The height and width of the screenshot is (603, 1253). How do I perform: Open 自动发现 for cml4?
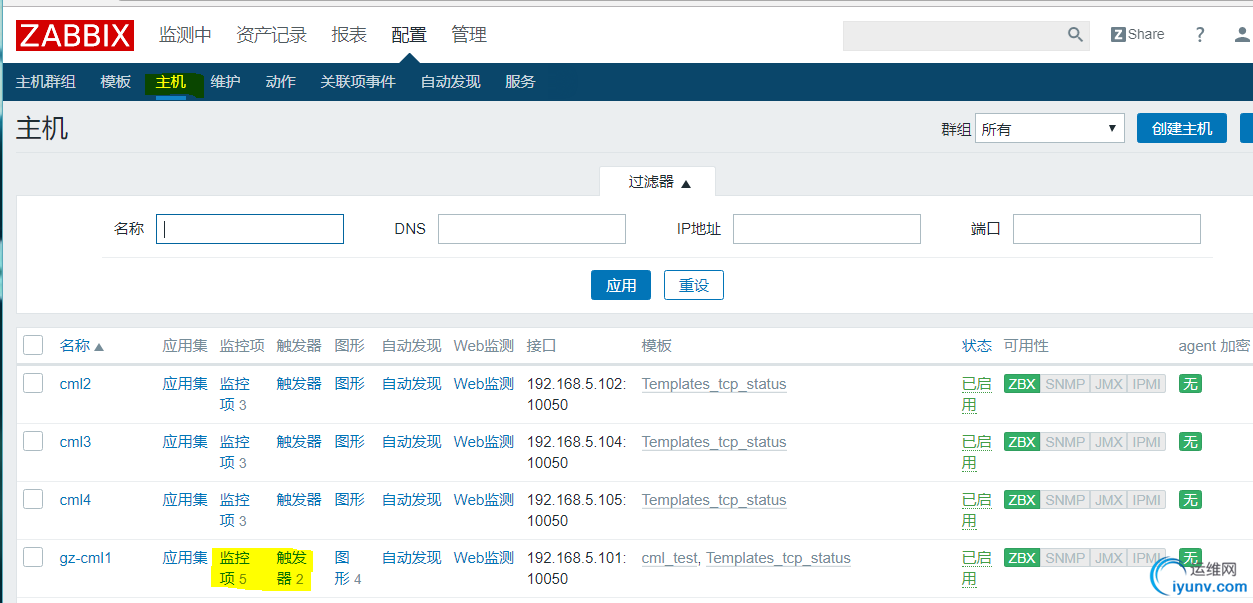coord(411,500)
